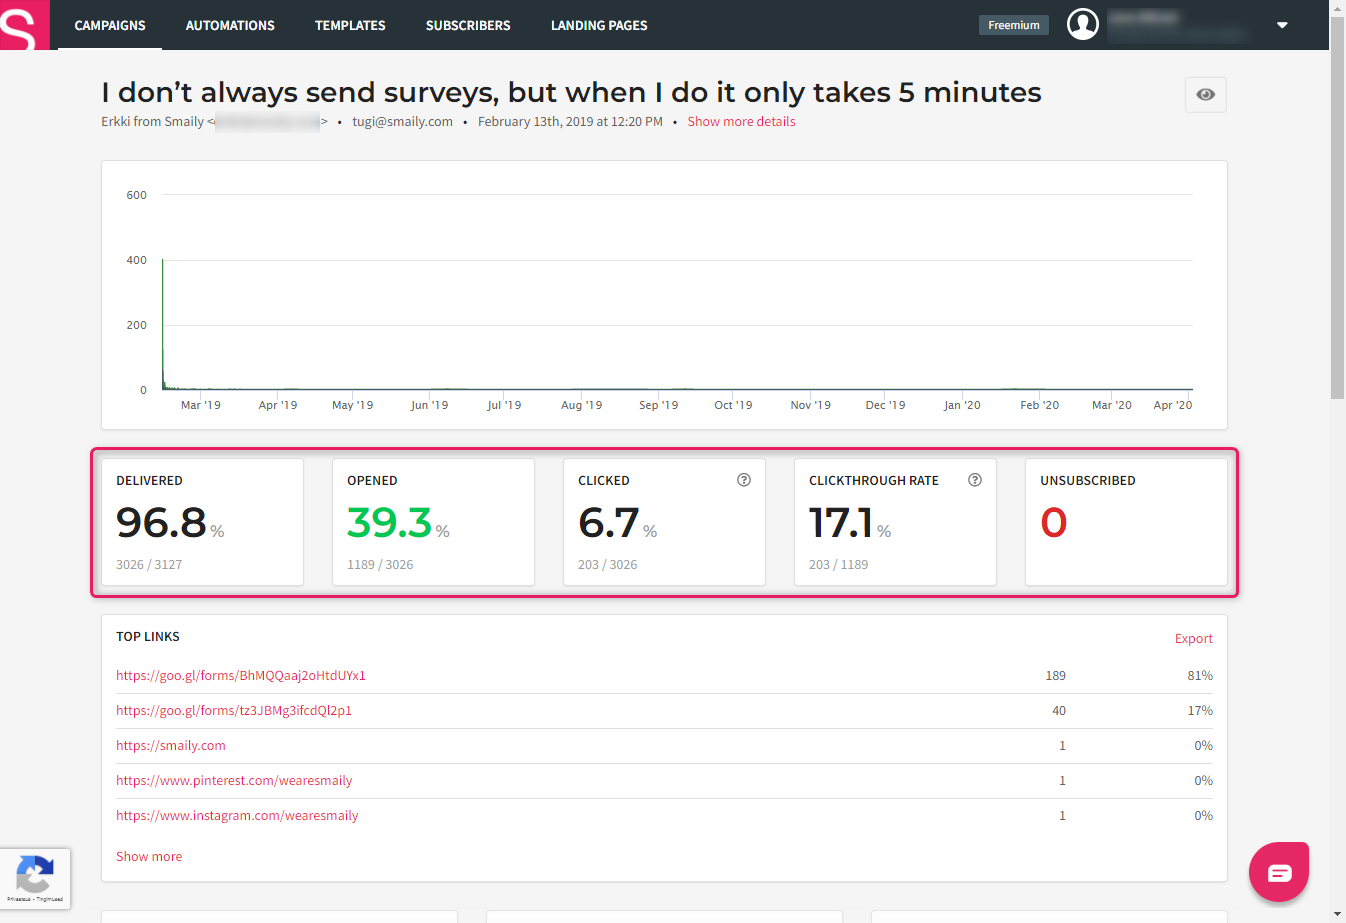
Task: Open the user profile avatar icon
Action: (1083, 24)
